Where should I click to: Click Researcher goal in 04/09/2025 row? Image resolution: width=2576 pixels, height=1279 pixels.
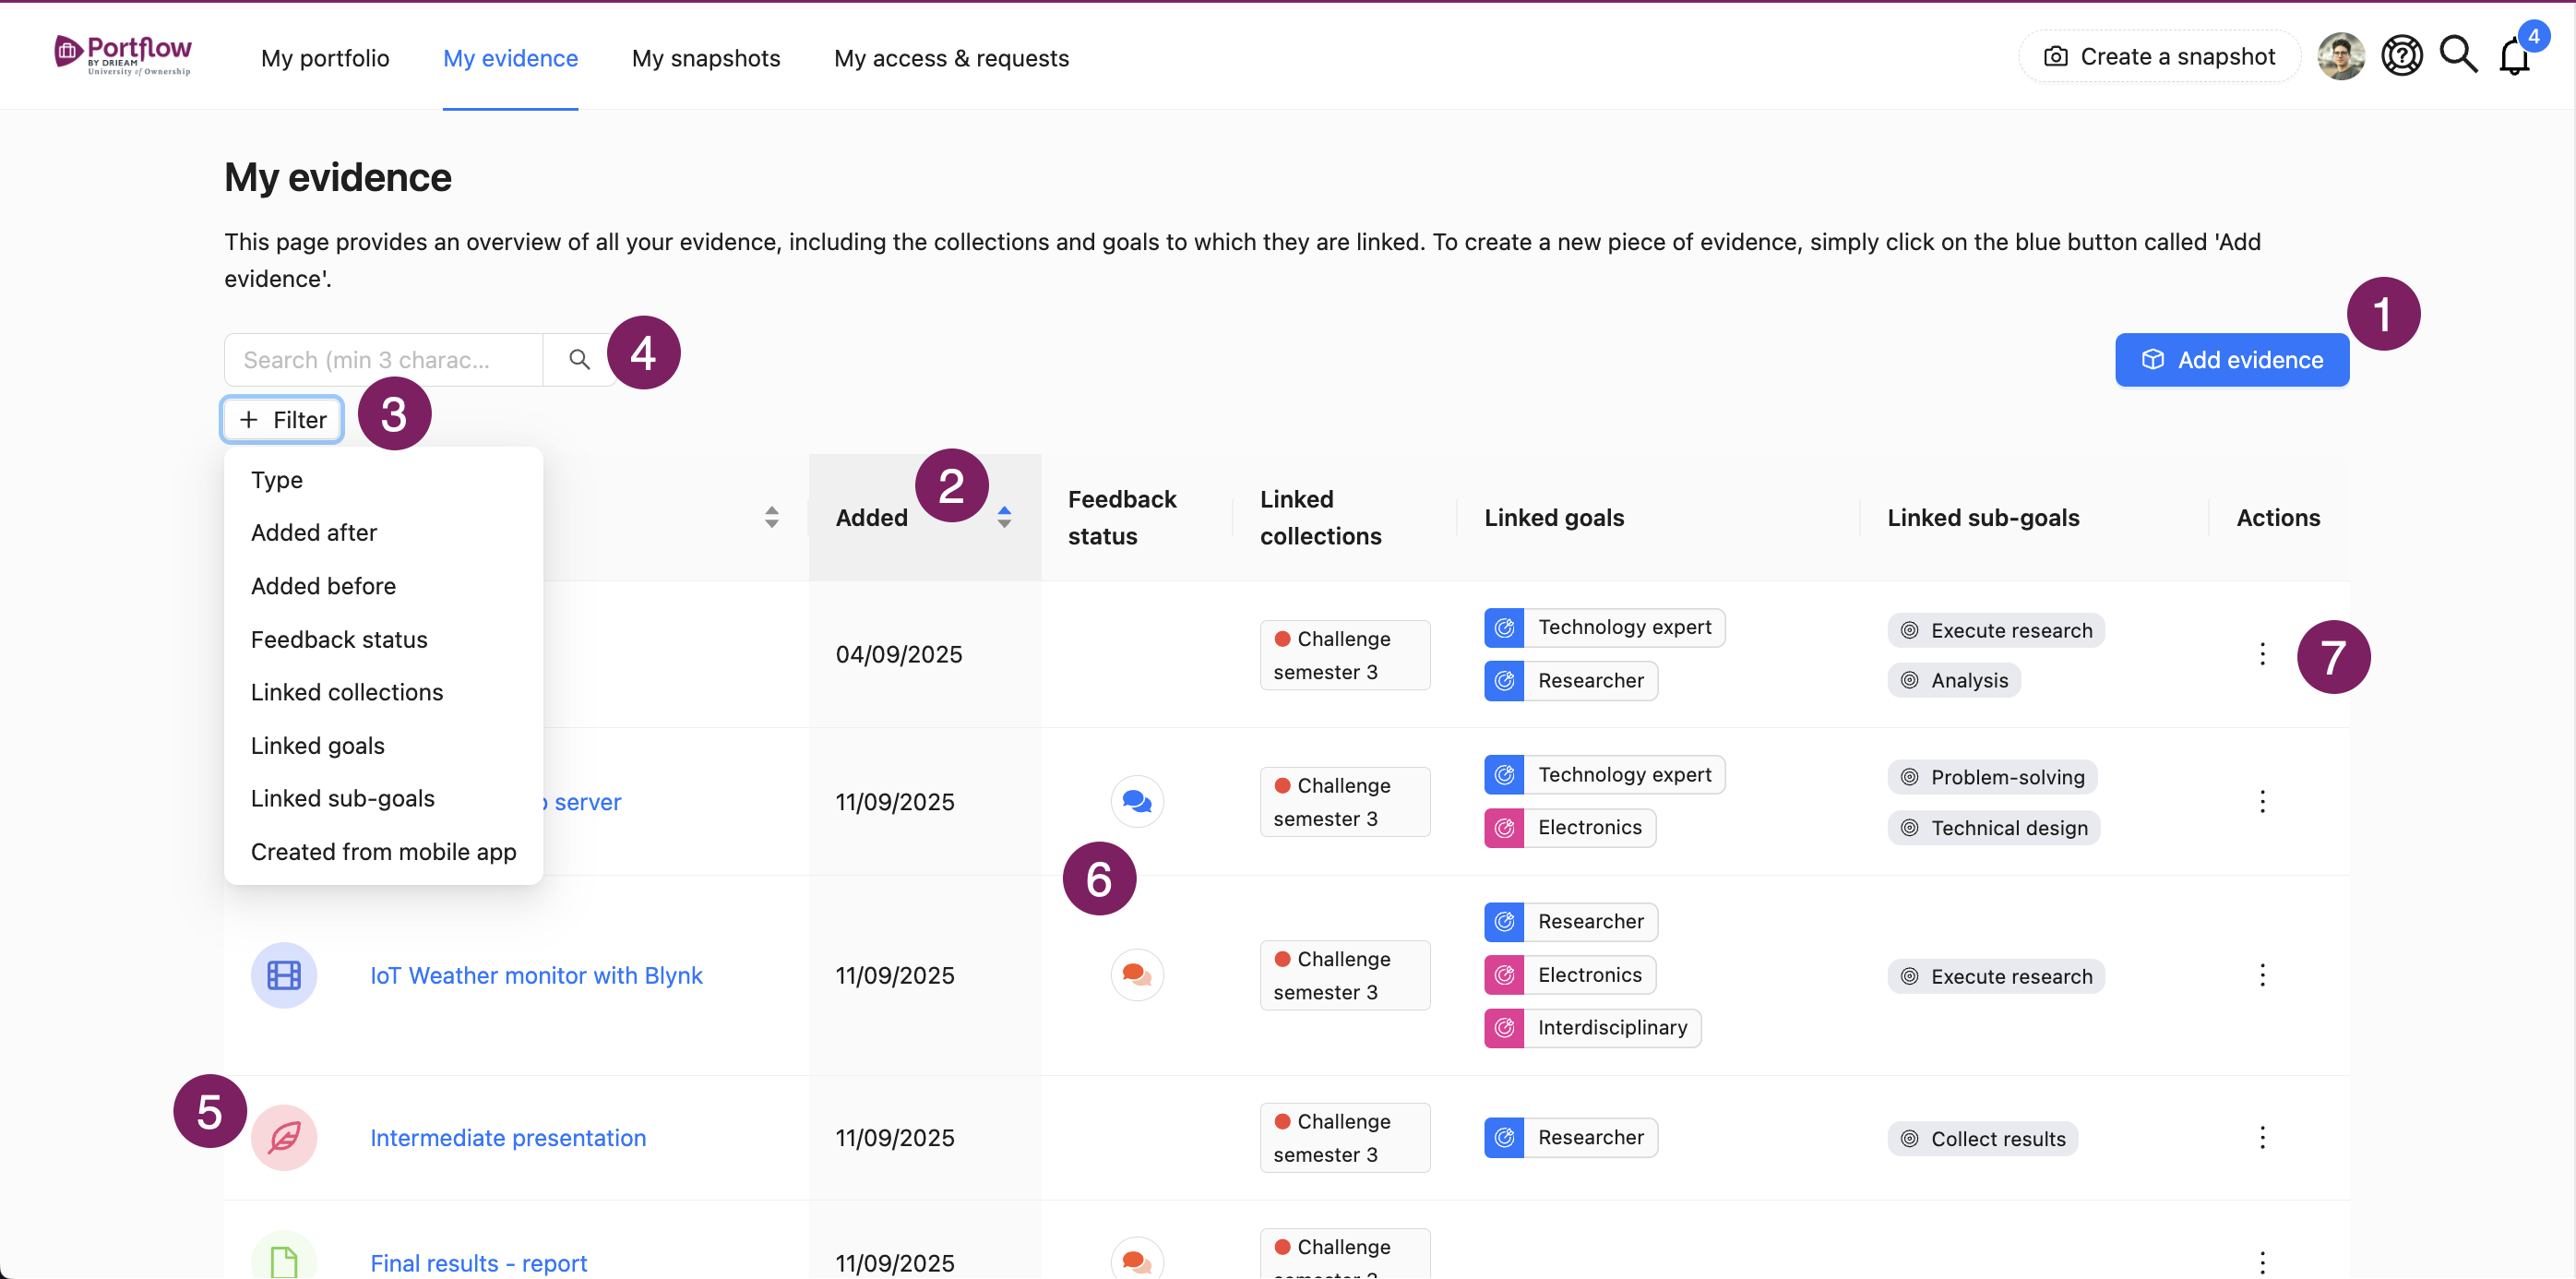point(1570,680)
